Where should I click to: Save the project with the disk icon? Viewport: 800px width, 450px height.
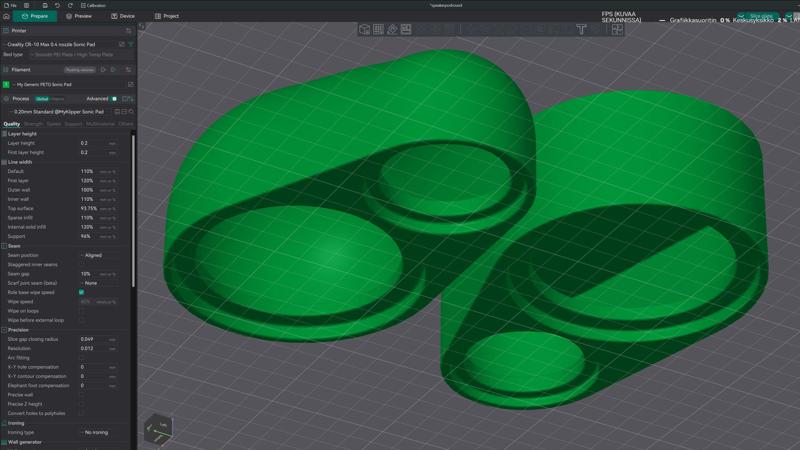pyautogui.click(x=45, y=5)
